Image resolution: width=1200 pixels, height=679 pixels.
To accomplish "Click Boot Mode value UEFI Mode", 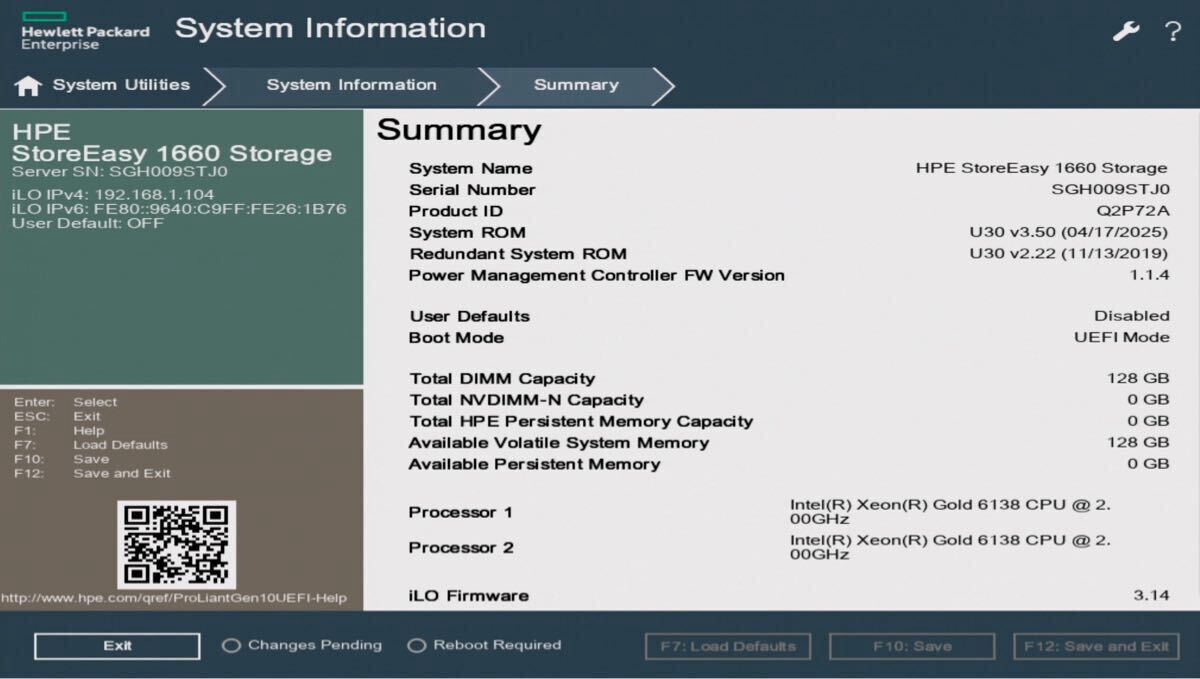I will pos(1121,337).
